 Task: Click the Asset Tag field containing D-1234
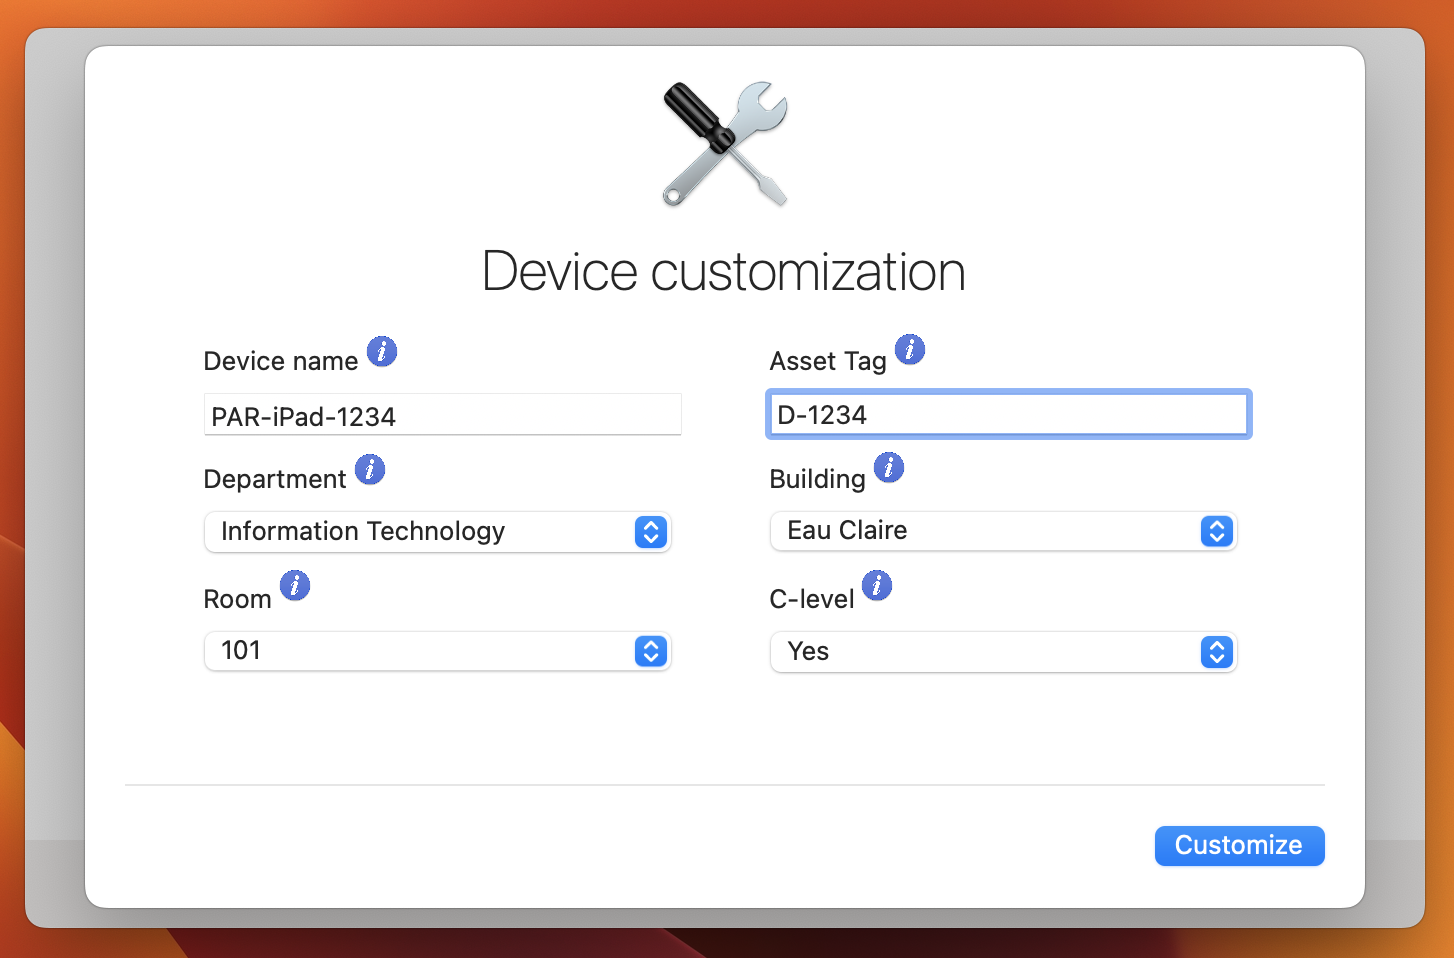click(x=1009, y=414)
